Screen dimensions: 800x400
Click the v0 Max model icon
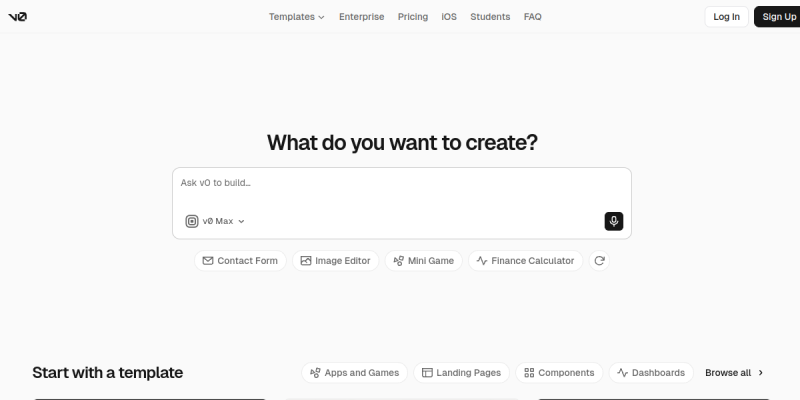(x=192, y=221)
